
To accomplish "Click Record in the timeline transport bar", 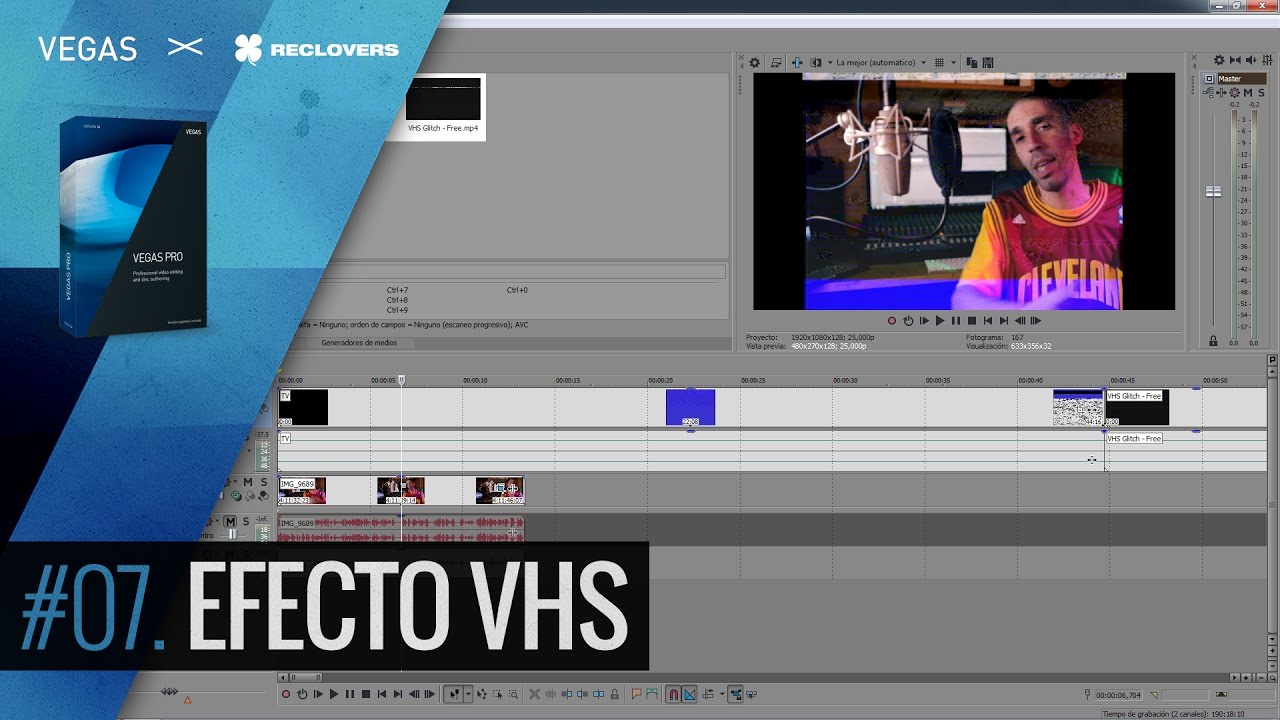I will coord(286,694).
